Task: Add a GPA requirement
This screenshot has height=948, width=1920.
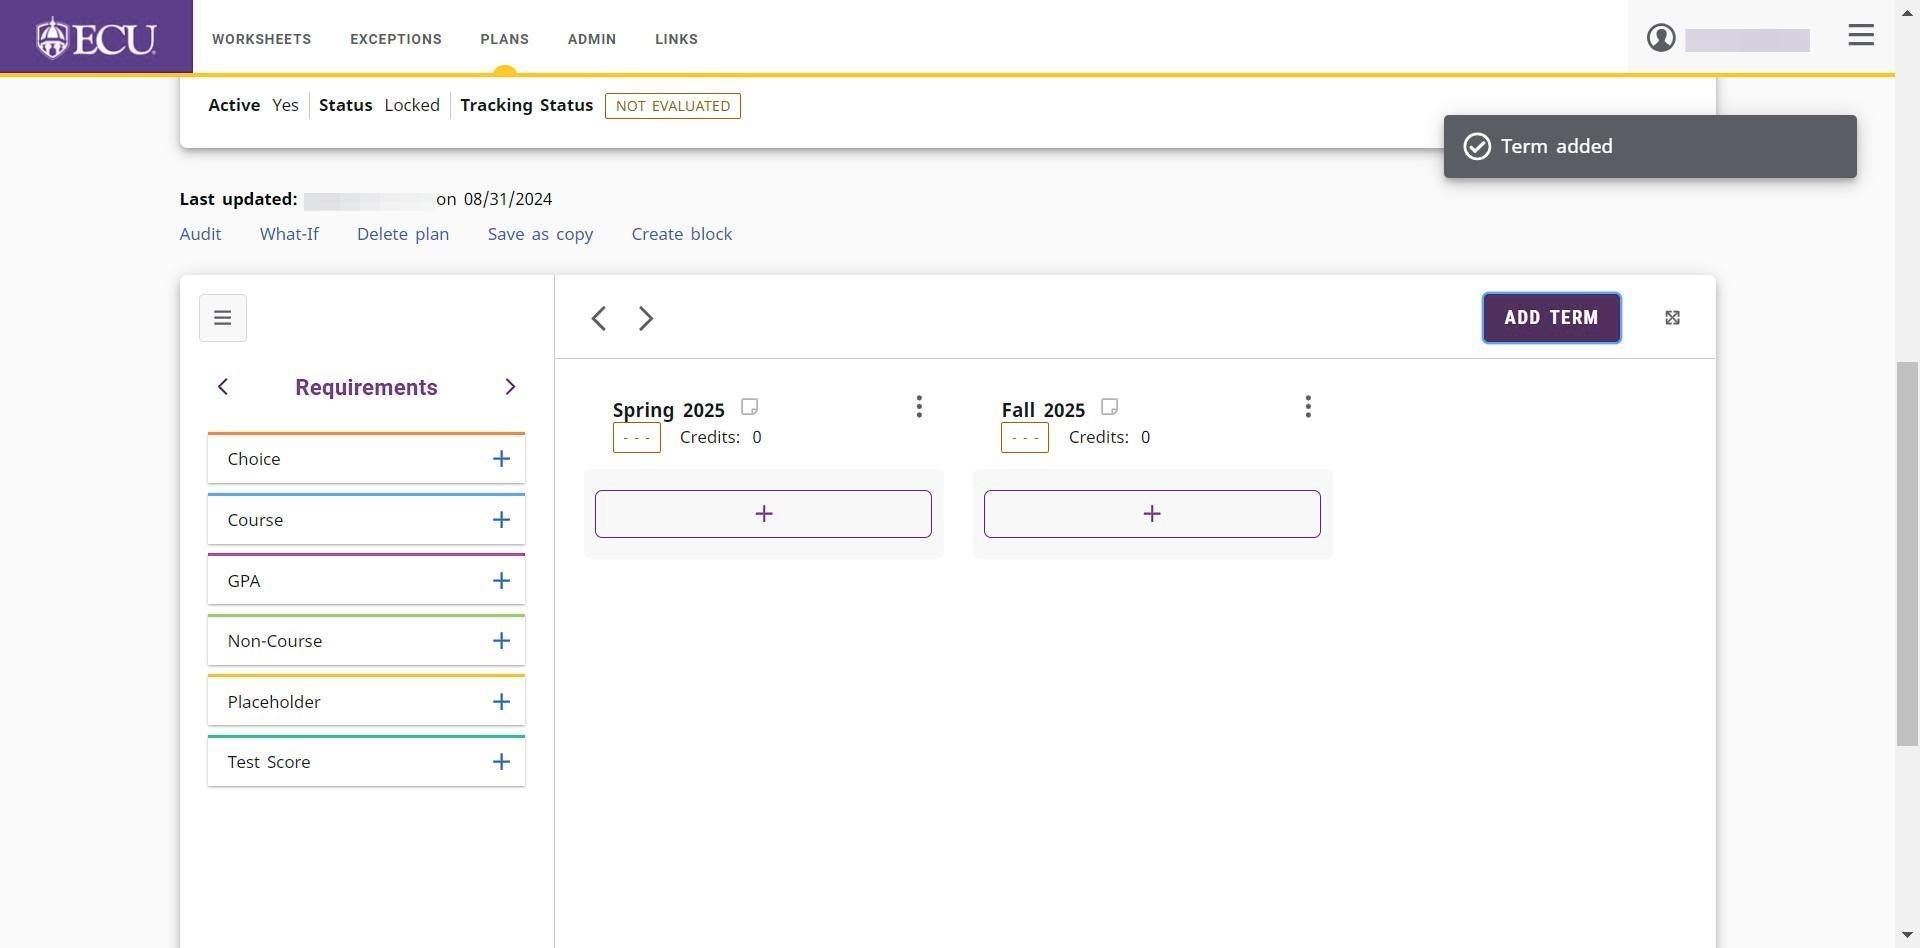Action: pos(501,581)
